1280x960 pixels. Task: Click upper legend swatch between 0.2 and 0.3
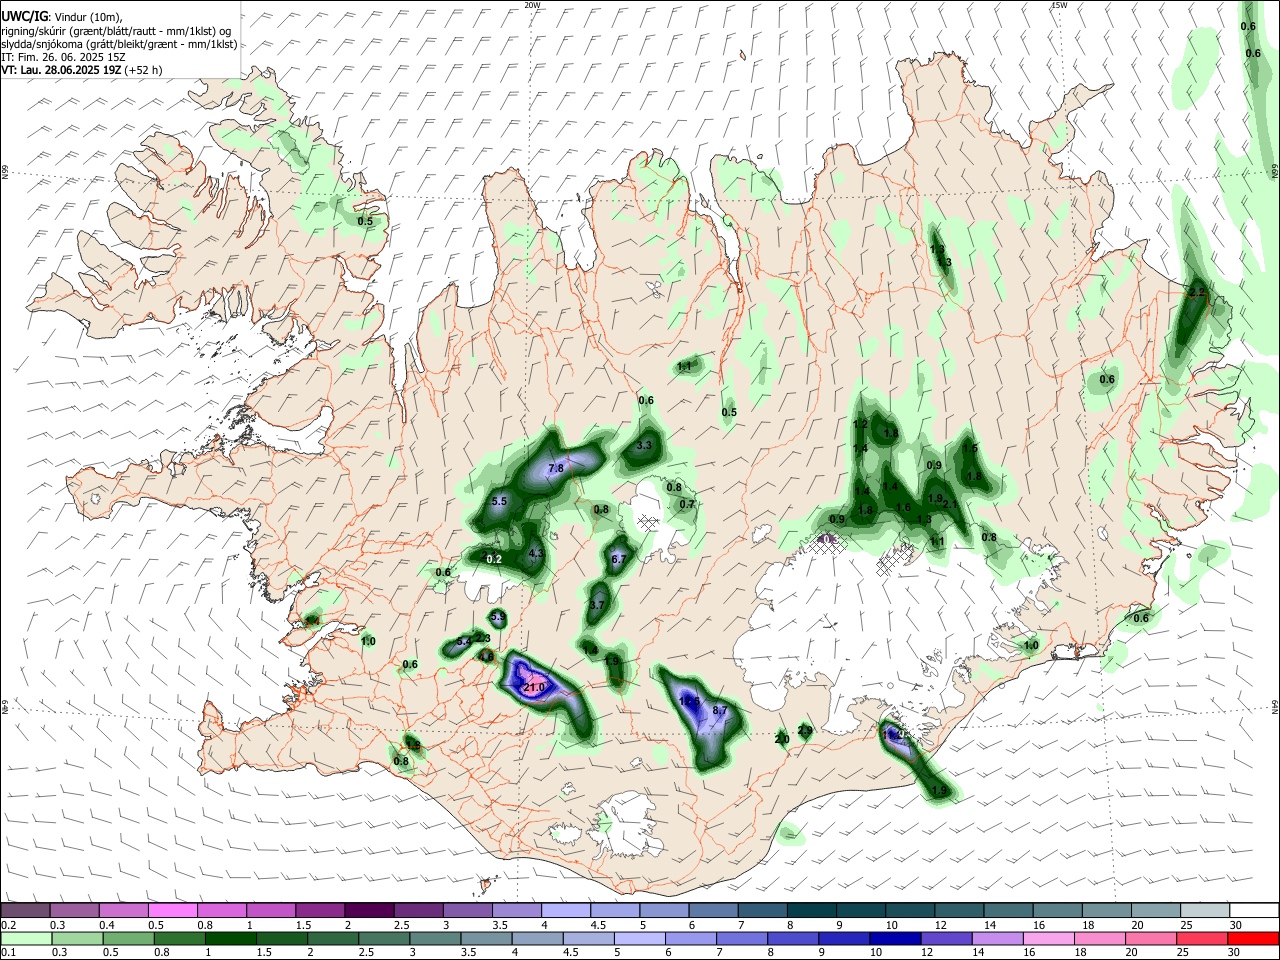(25, 910)
